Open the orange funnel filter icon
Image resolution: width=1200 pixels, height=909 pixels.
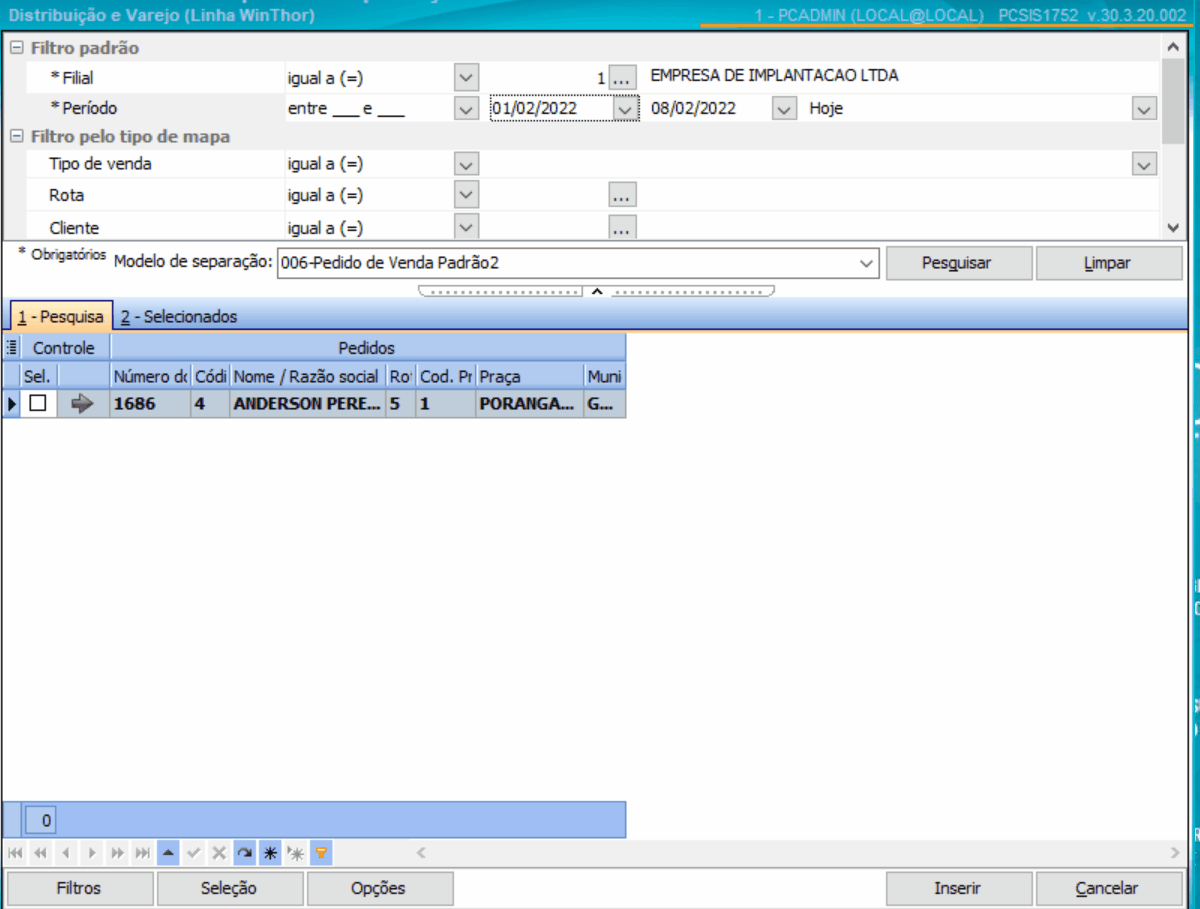click(321, 854)
